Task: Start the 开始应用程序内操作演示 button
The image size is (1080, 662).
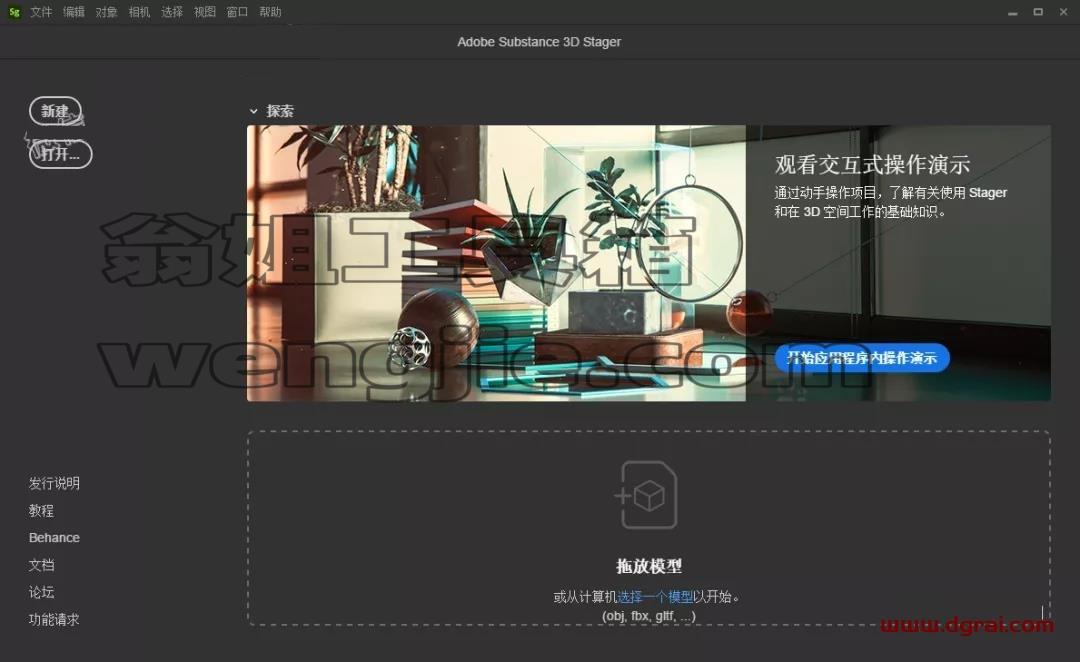Action: point(862,358)
